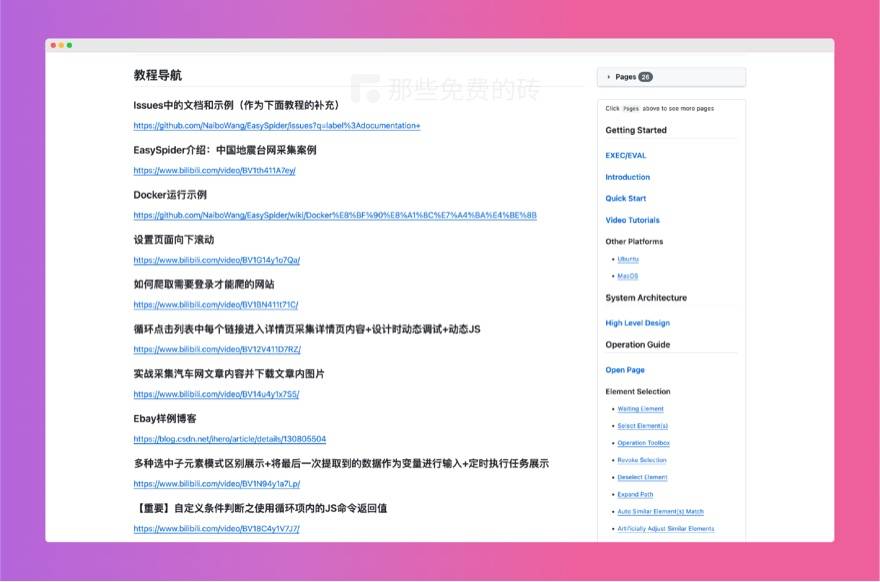The width and height of the screenshot is (880, 582).
Task: Click the EasySpider介绍 heading text
Action: tap(225, 150)
